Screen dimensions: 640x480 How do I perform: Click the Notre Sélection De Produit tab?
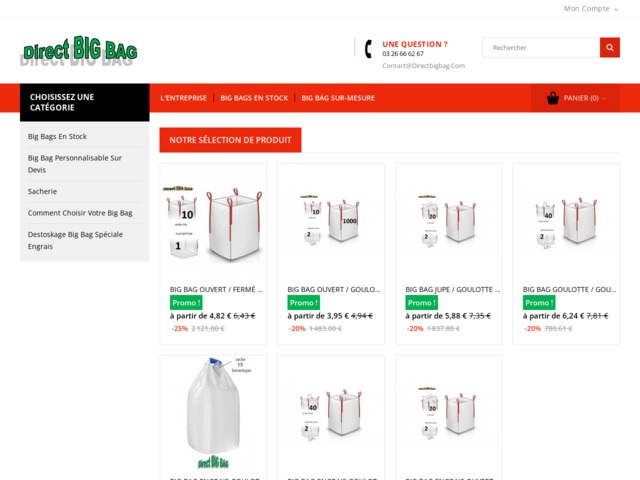(x=230, y=140)
